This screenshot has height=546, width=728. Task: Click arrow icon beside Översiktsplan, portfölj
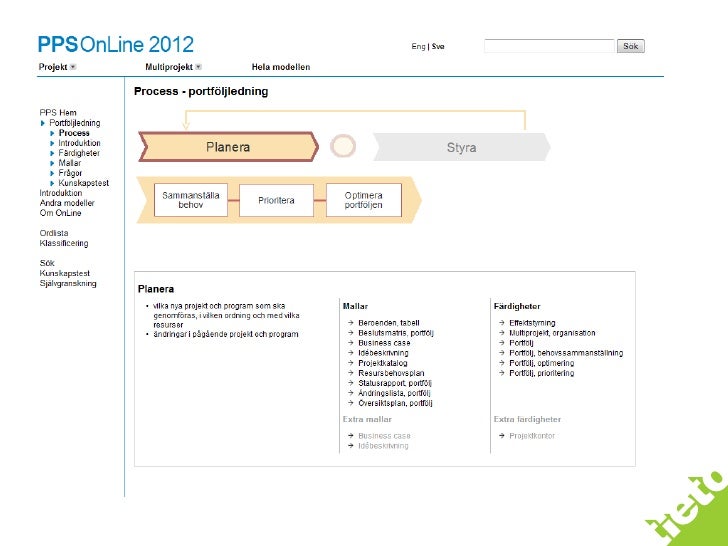351,403
